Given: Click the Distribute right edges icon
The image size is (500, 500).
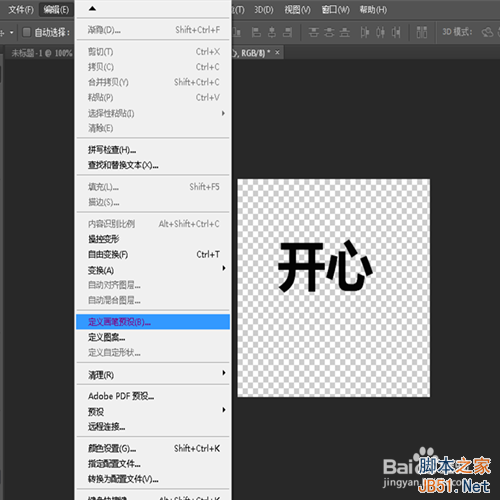Looking at the screenshot, I should 396,32.
